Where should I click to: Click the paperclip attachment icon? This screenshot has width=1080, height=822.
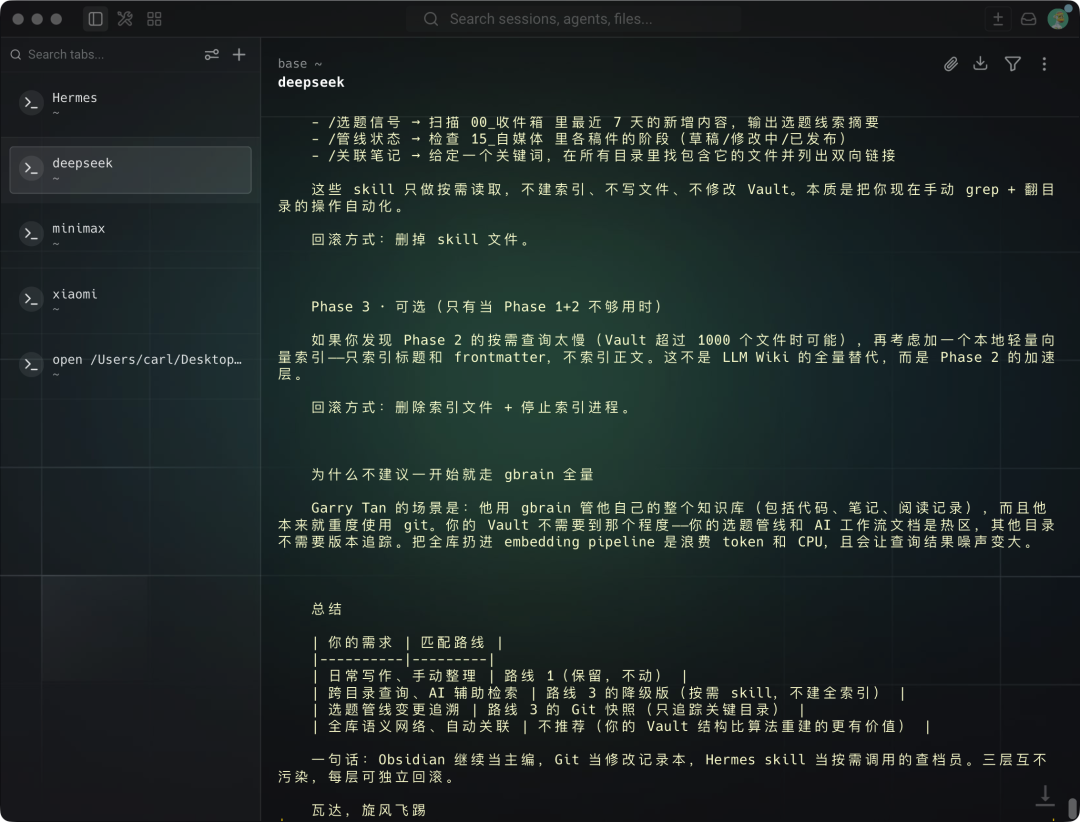[x=951, y=64]
